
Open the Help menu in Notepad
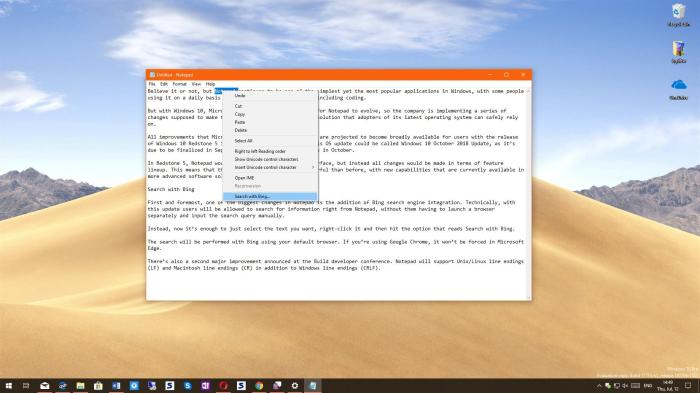click(210, 84)
